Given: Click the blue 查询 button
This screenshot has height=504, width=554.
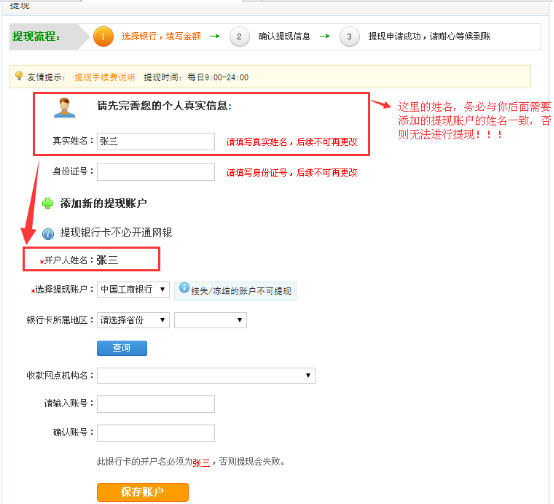Looking at the screenshot, I should 122,348.
